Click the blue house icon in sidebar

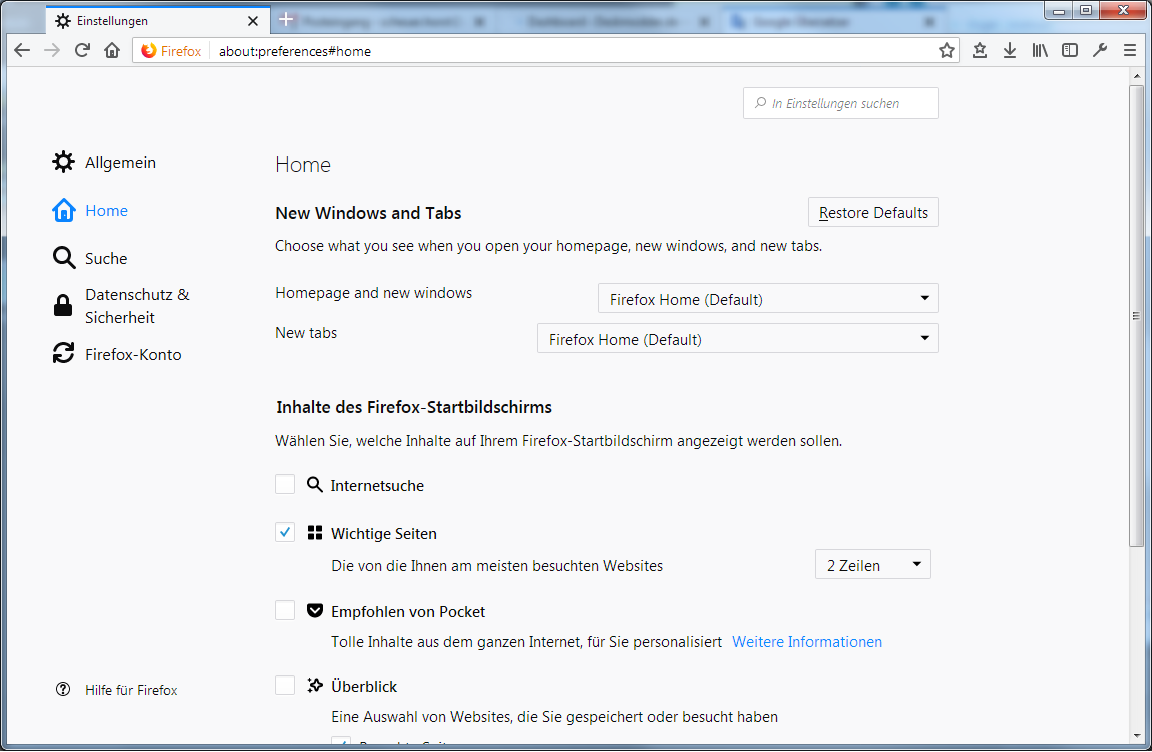coord(63,210)
